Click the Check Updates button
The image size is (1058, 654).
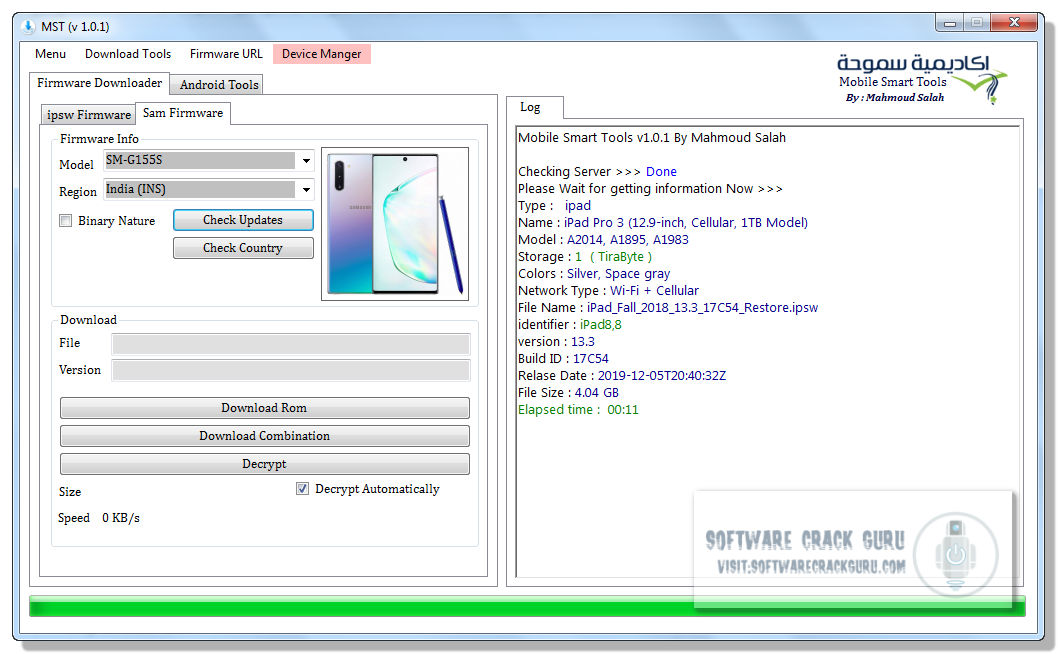tap(243, 220)
